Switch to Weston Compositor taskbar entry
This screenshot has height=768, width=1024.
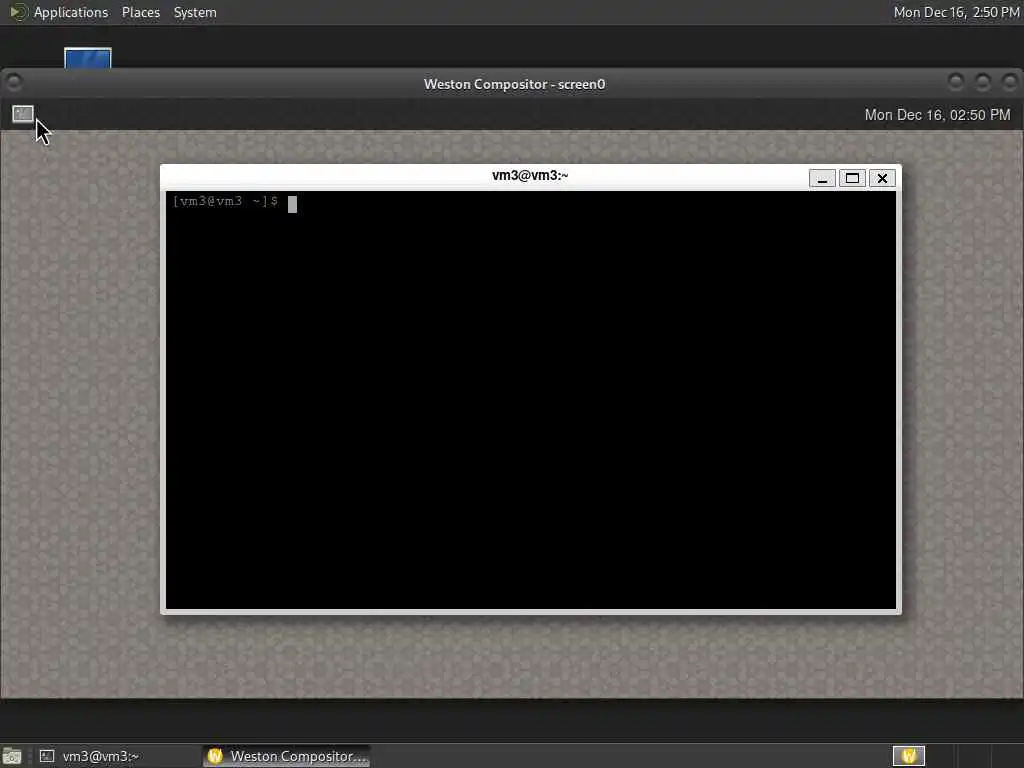pos(287,756)
